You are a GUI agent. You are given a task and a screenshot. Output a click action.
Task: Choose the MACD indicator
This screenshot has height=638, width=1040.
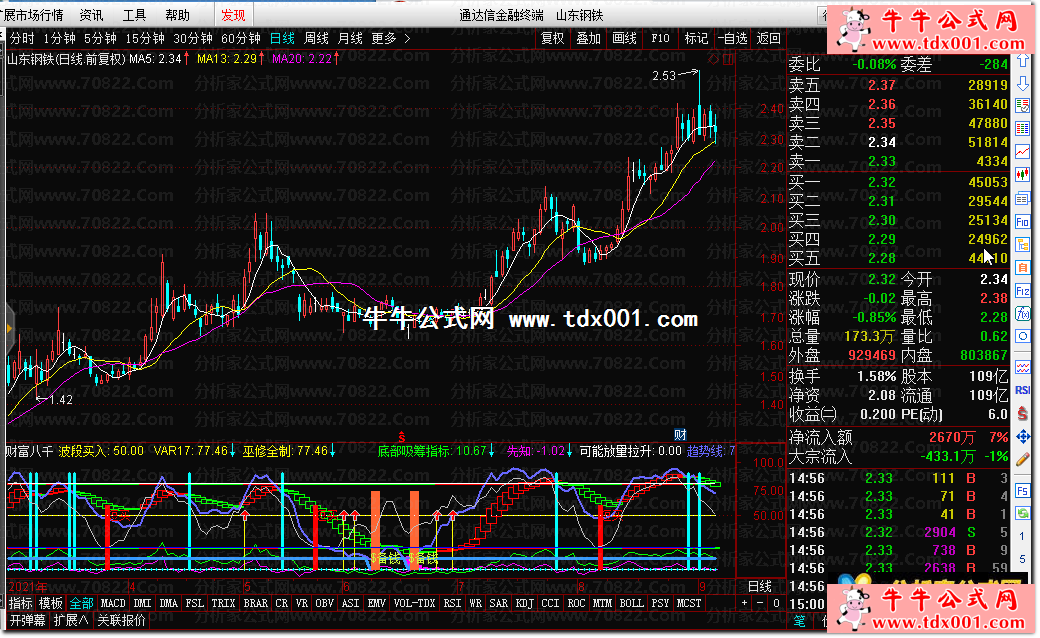pyautogui.click(x=113, y=603)
